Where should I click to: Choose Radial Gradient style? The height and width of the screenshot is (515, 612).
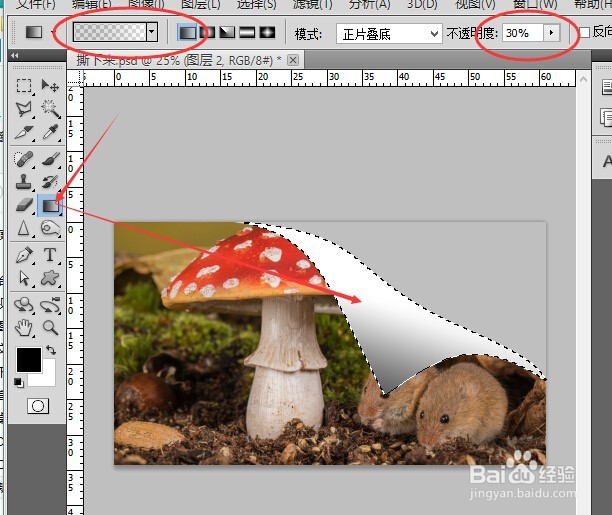tap(207, 32)
